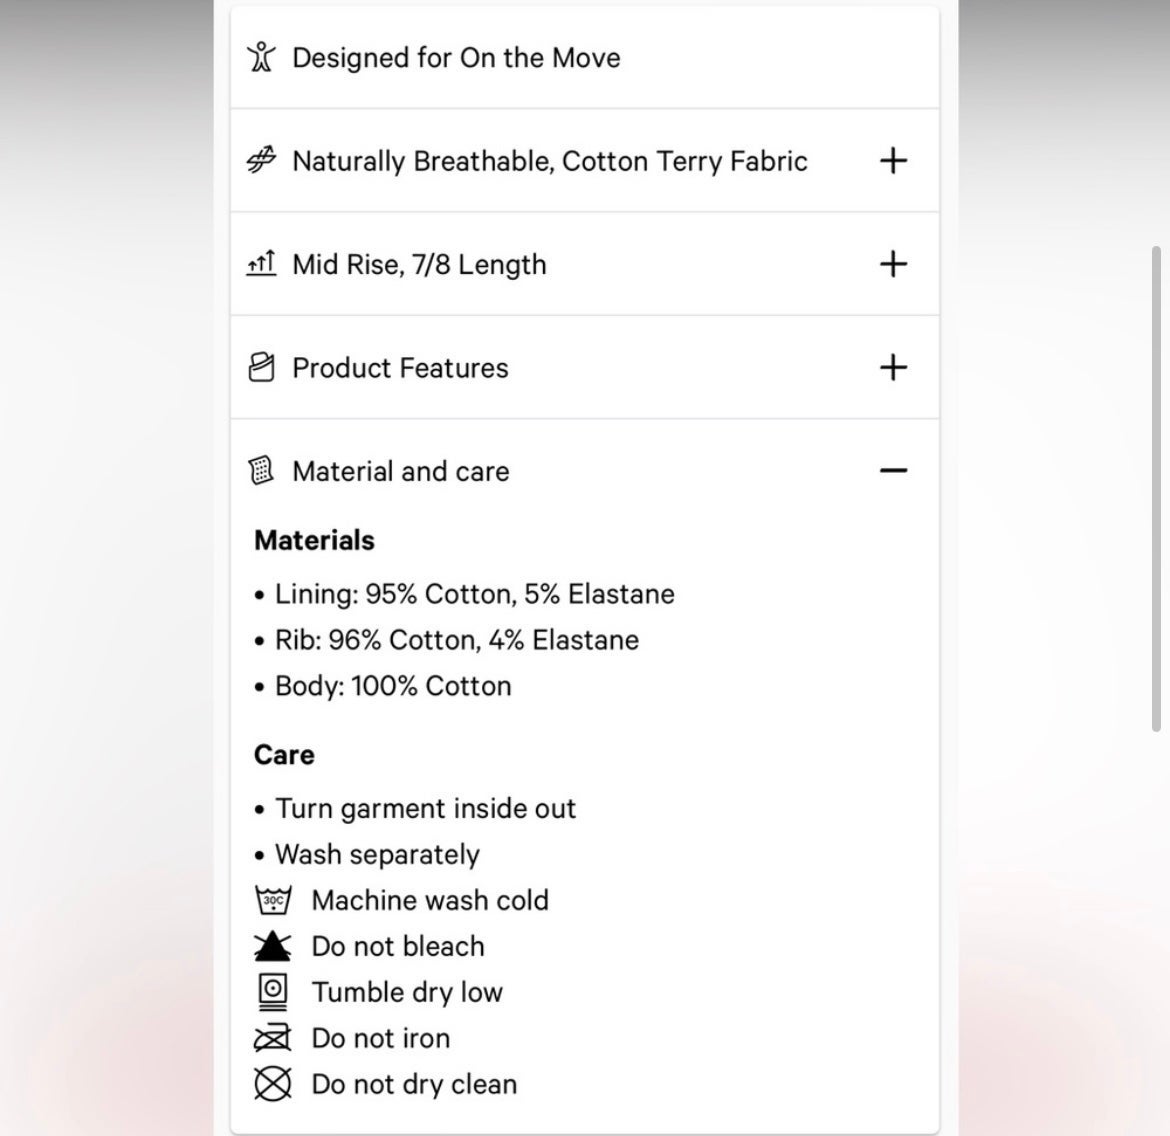Click the Do not bleach triangle icon

point(272,946)
